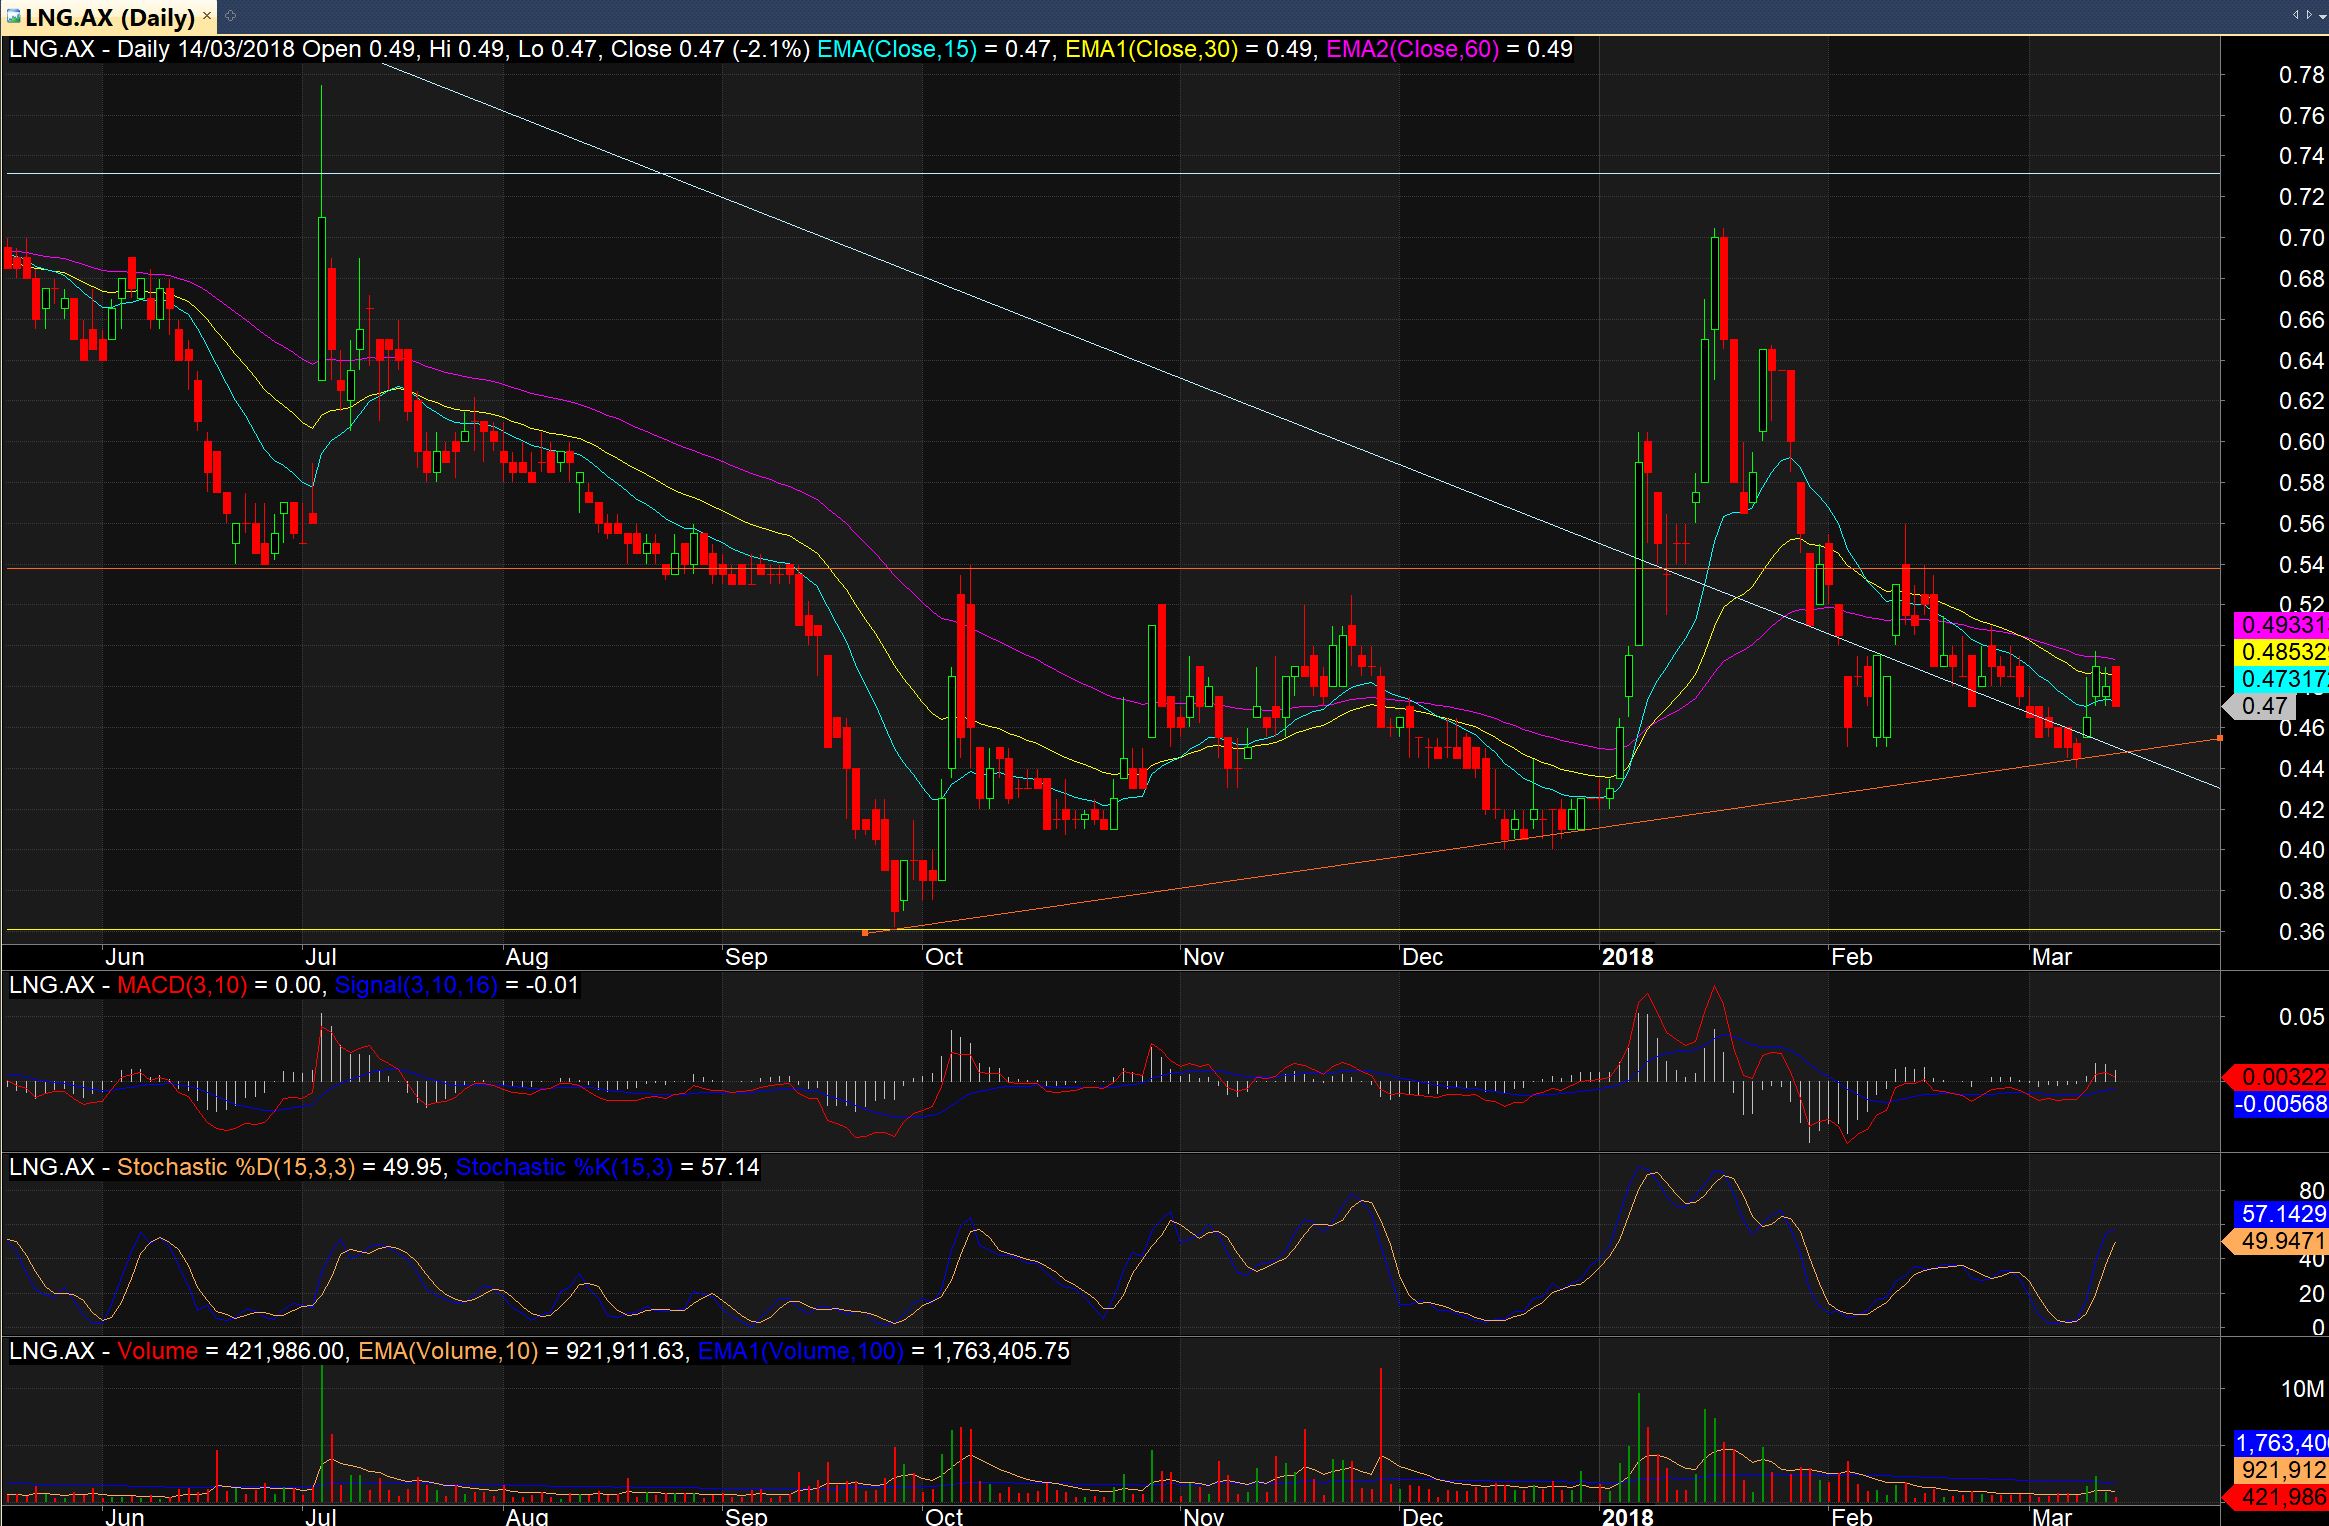Click the Oct label below the price pane
Screen dimensions: 2329x1526
(x=944, y=957)
